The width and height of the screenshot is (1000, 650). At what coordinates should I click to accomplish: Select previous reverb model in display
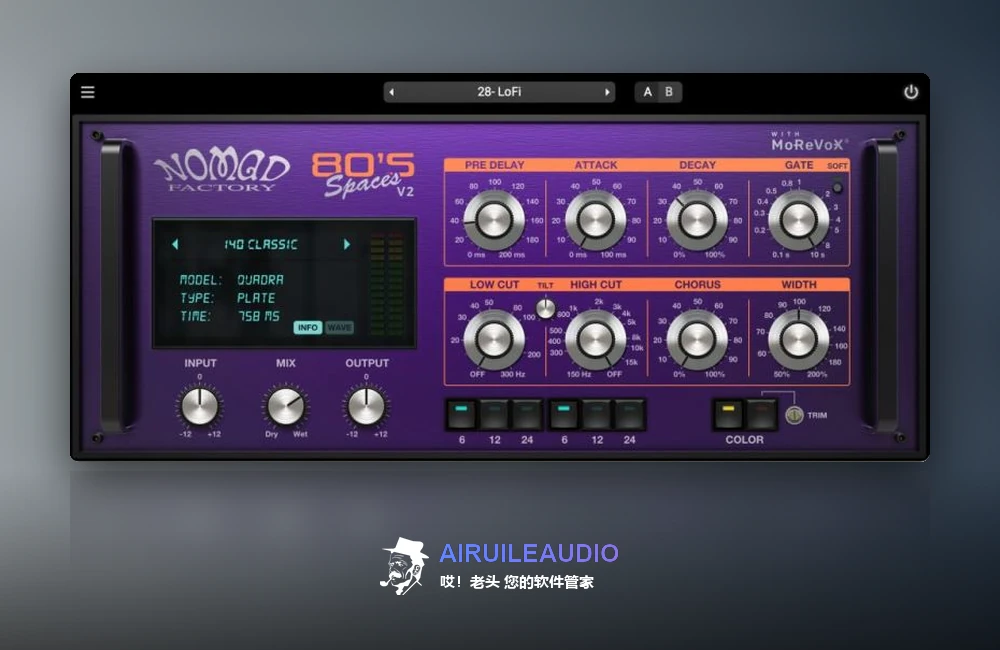coord(175,244)
